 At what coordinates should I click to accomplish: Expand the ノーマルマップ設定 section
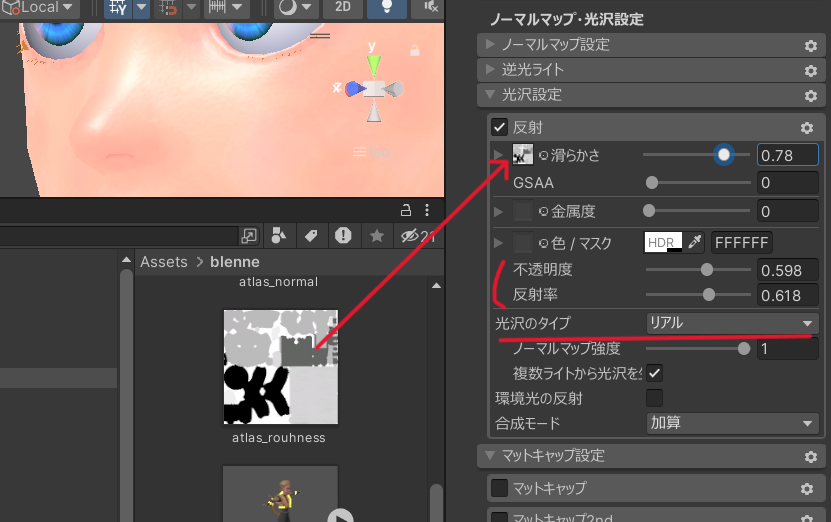(489, 45)
